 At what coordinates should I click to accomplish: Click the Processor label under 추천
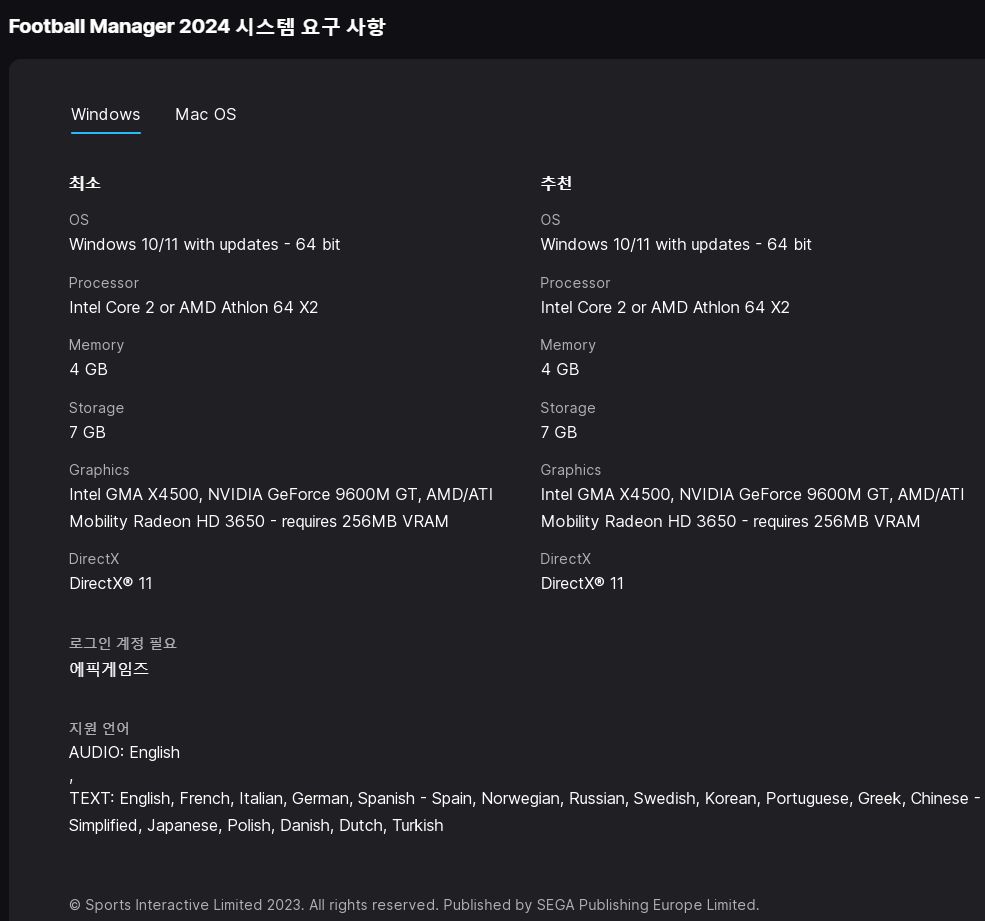point(575,283)
